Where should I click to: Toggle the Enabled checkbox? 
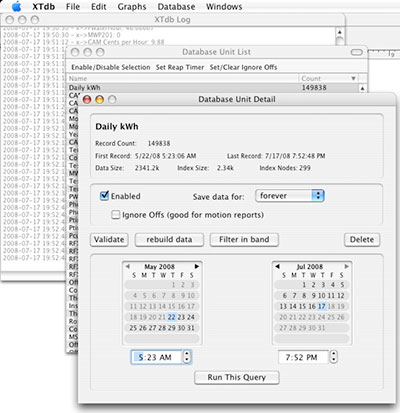[x=104, y=195]
